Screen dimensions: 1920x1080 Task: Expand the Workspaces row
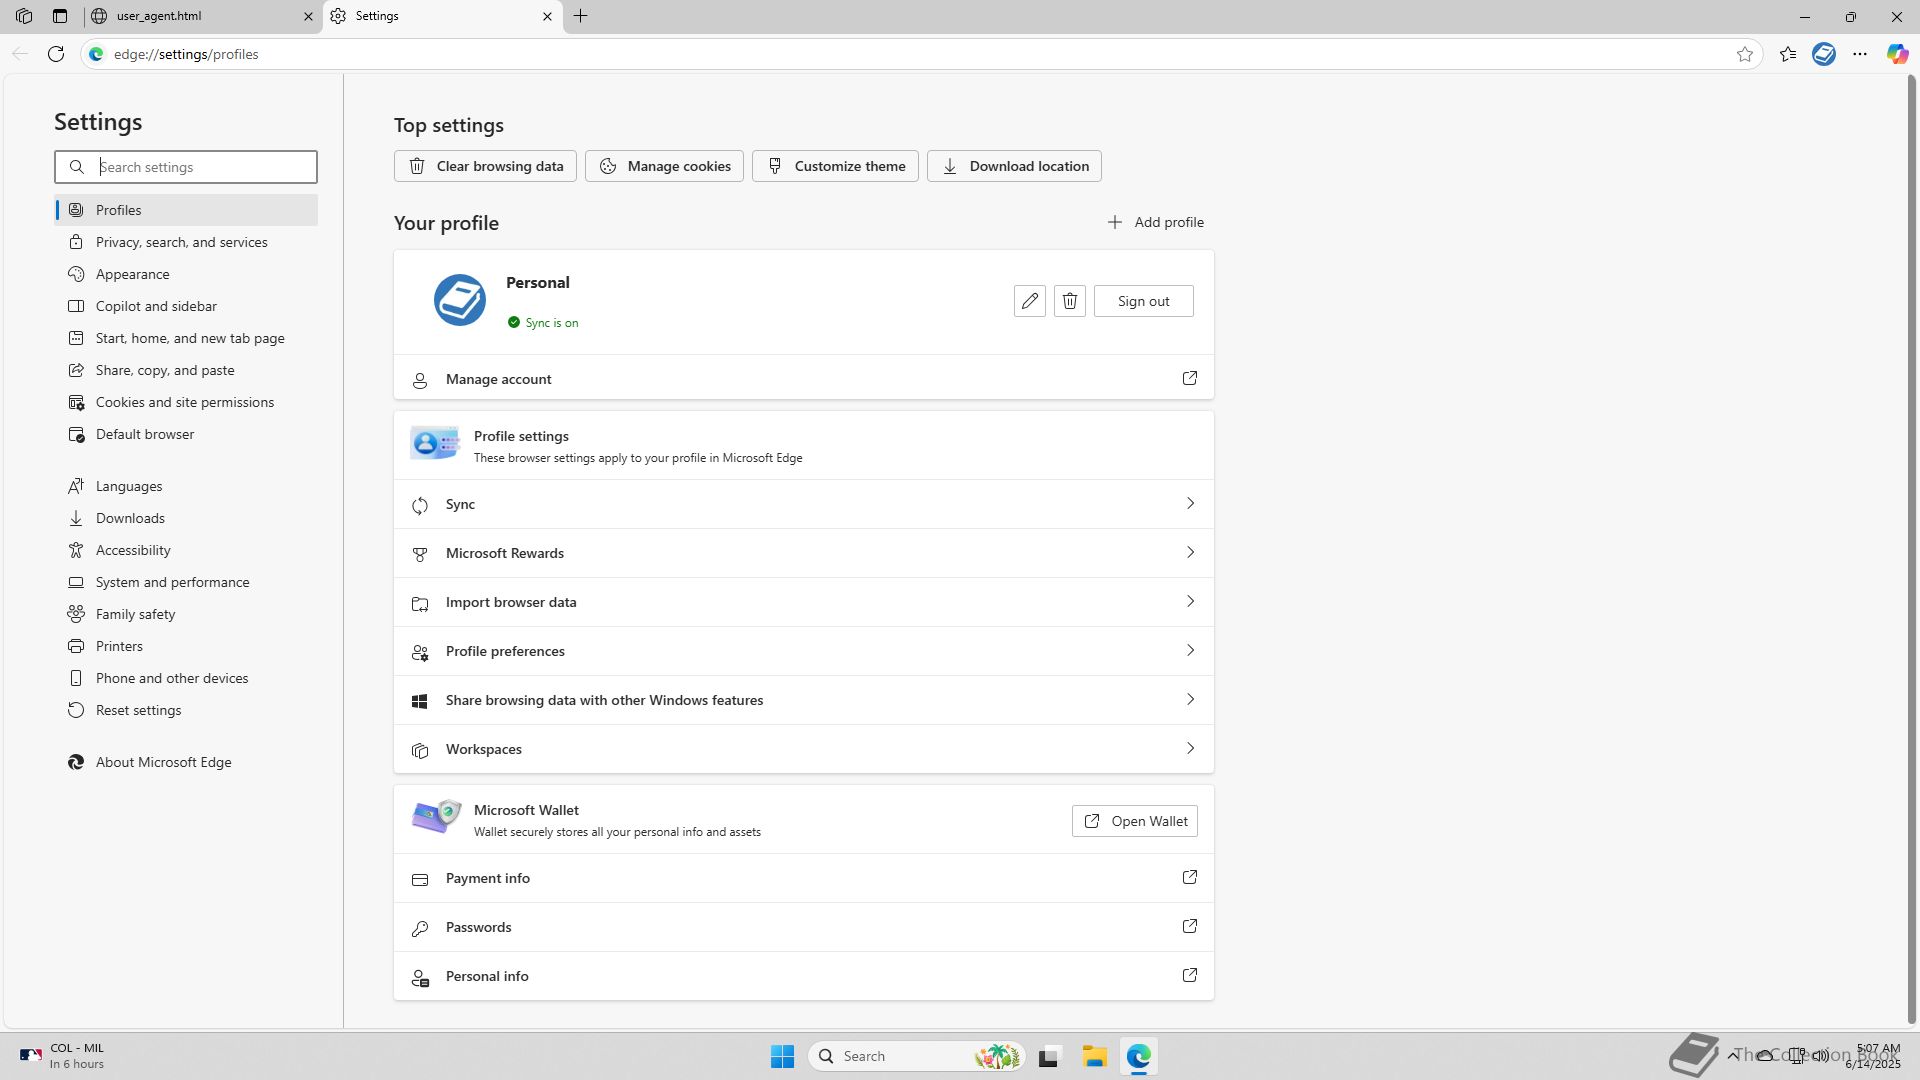[x=803, y=749]
